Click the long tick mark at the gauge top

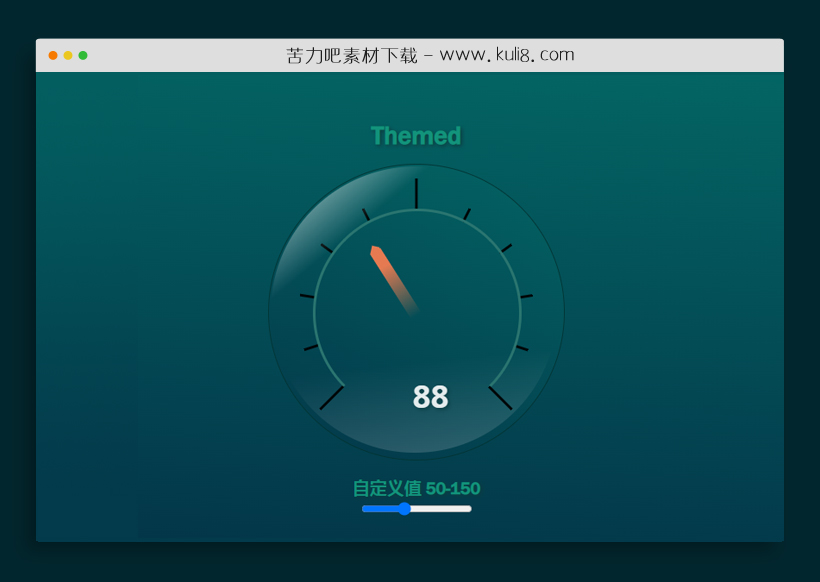(416, 193)
